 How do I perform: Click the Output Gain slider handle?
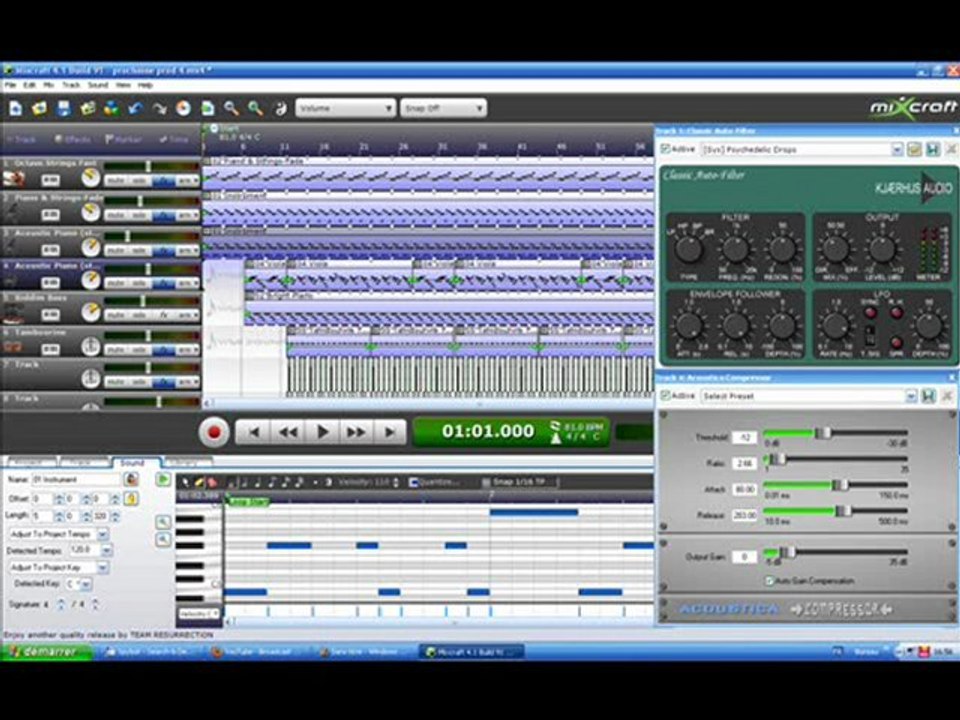coord(787,553)
